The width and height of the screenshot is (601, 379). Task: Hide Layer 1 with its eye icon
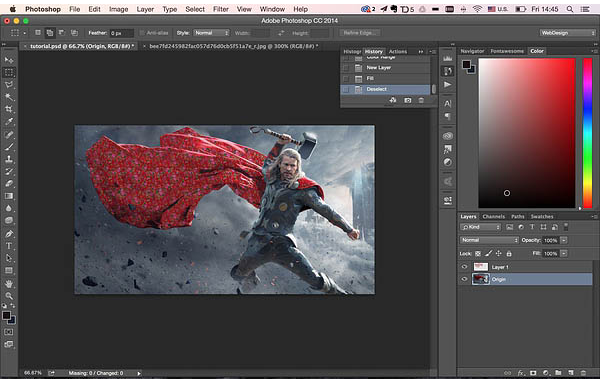point(465,267)
